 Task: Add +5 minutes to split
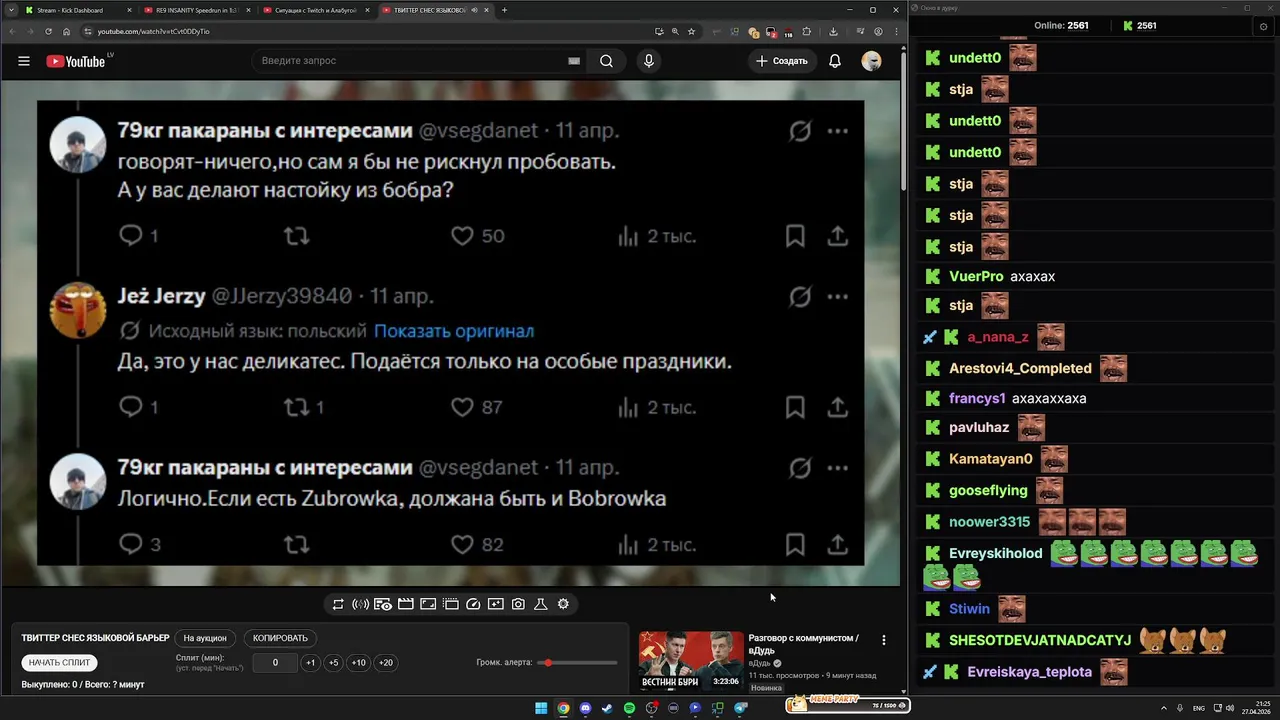pyautogui.click(x=333, y=663)
